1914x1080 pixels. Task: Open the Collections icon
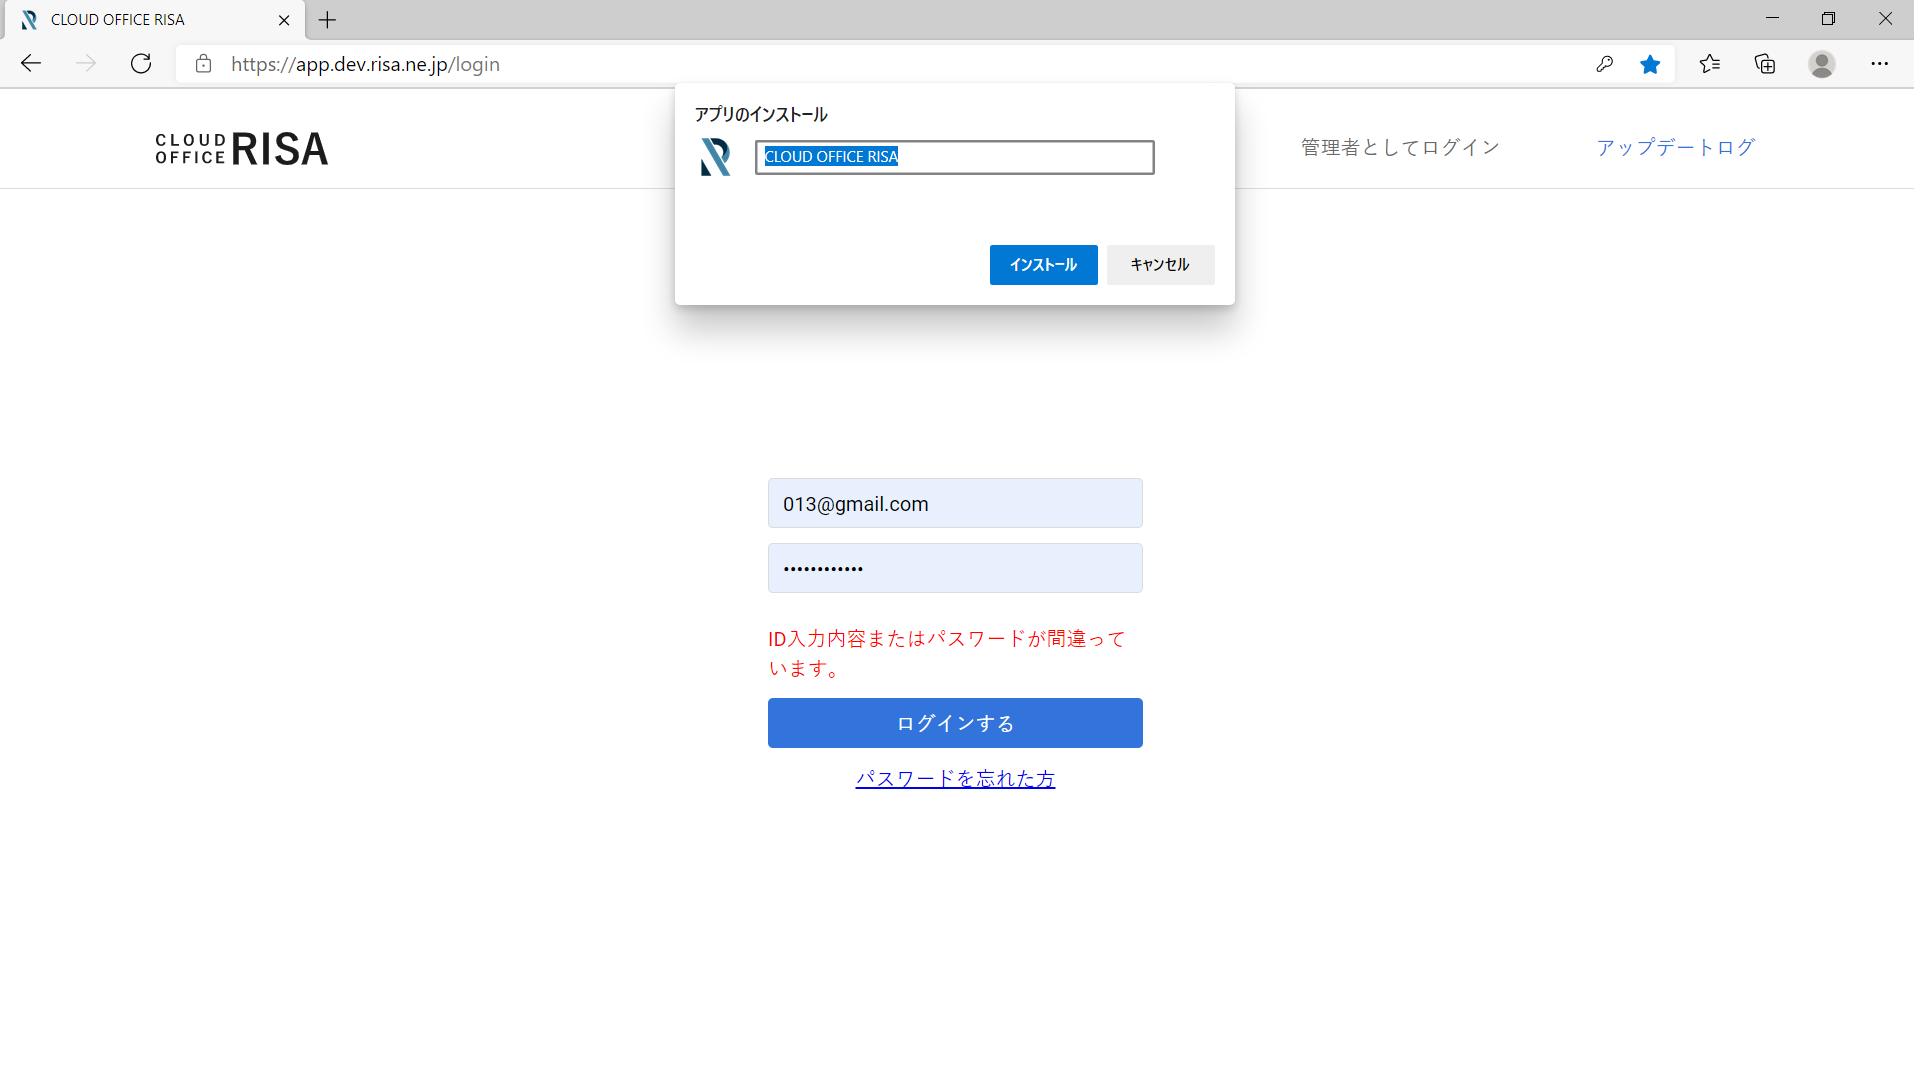coord(1765,64)
